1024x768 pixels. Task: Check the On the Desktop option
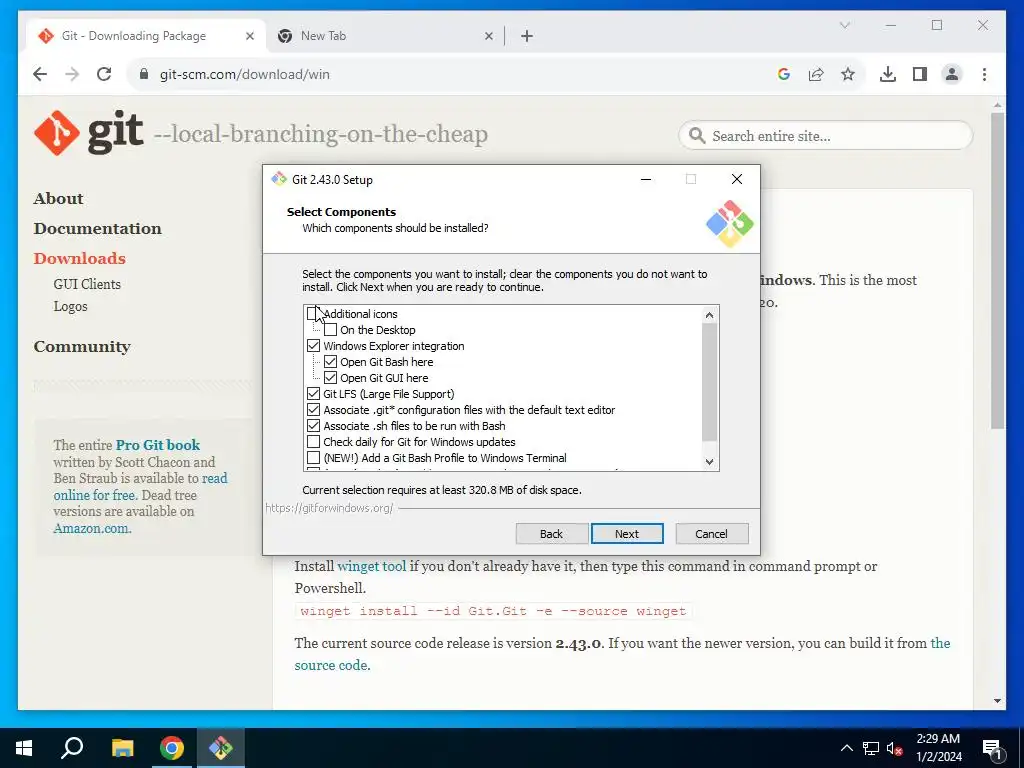330,330
